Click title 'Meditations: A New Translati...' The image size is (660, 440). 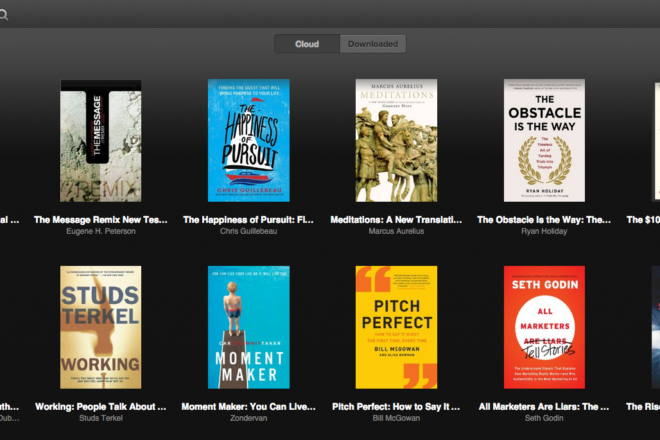click(396, 220)
